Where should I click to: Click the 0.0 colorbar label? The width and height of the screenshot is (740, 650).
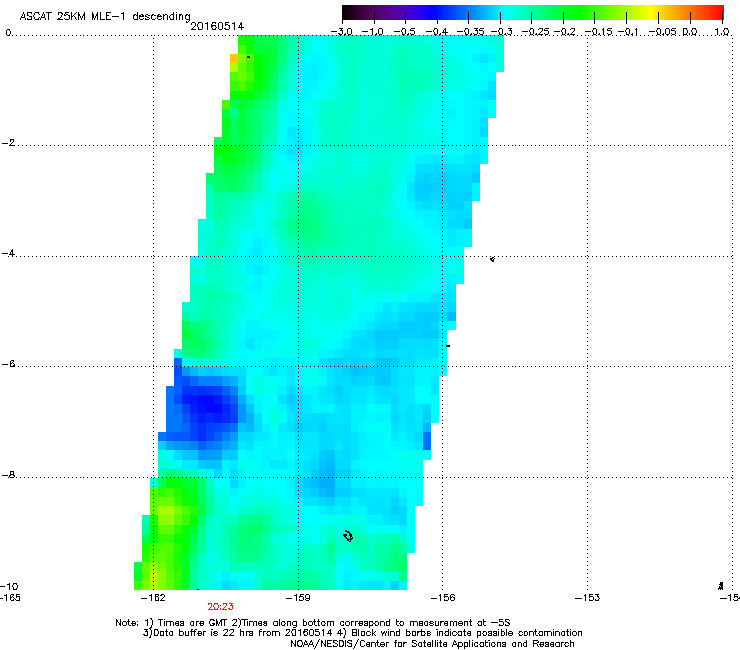point(690,32)
